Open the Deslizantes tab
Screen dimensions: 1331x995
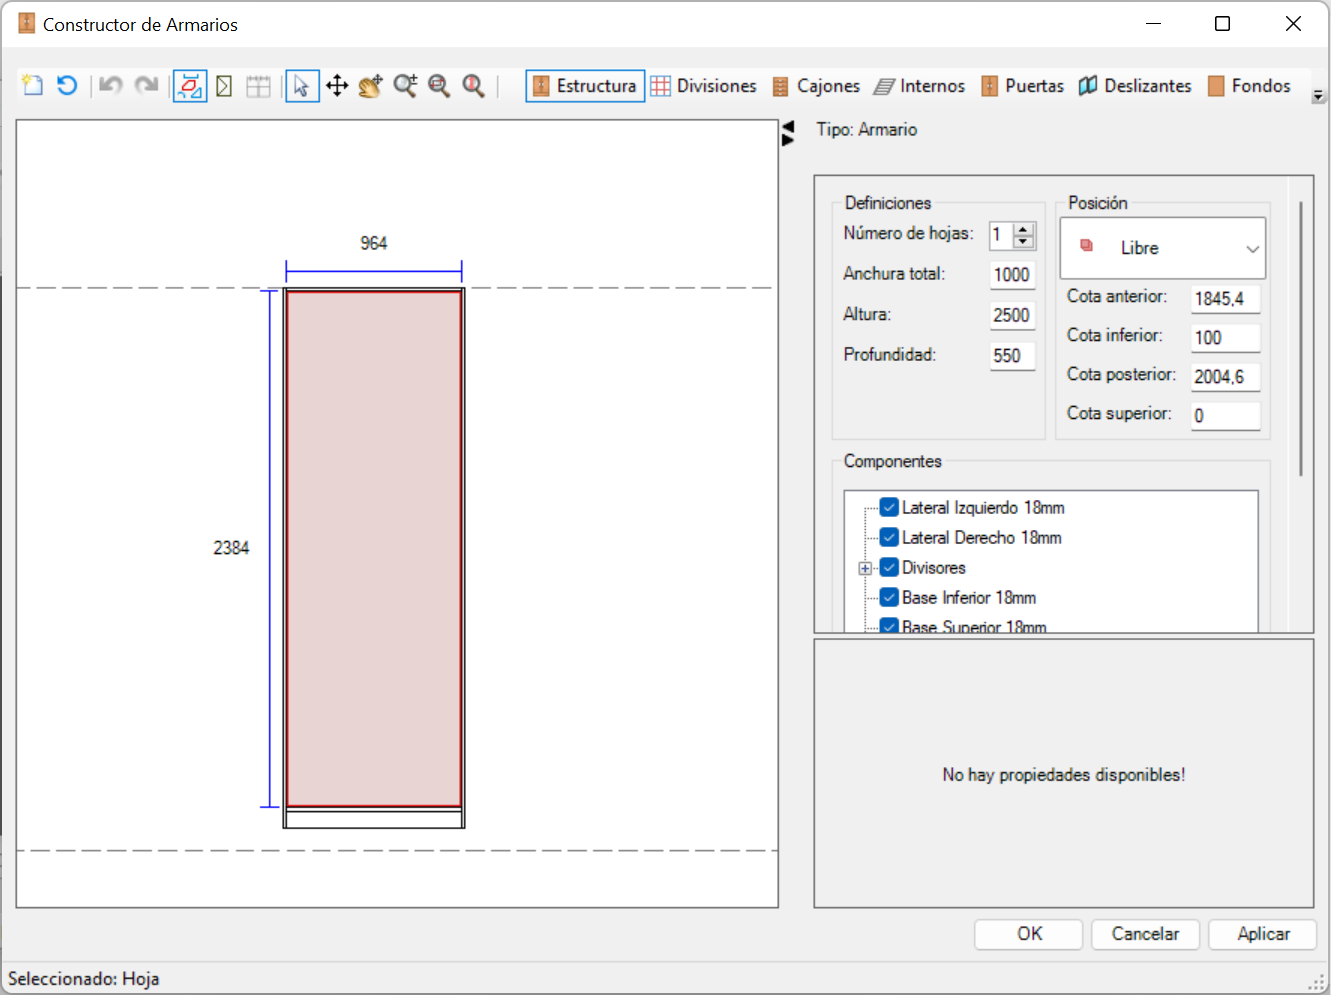(x=1135, y=86)
